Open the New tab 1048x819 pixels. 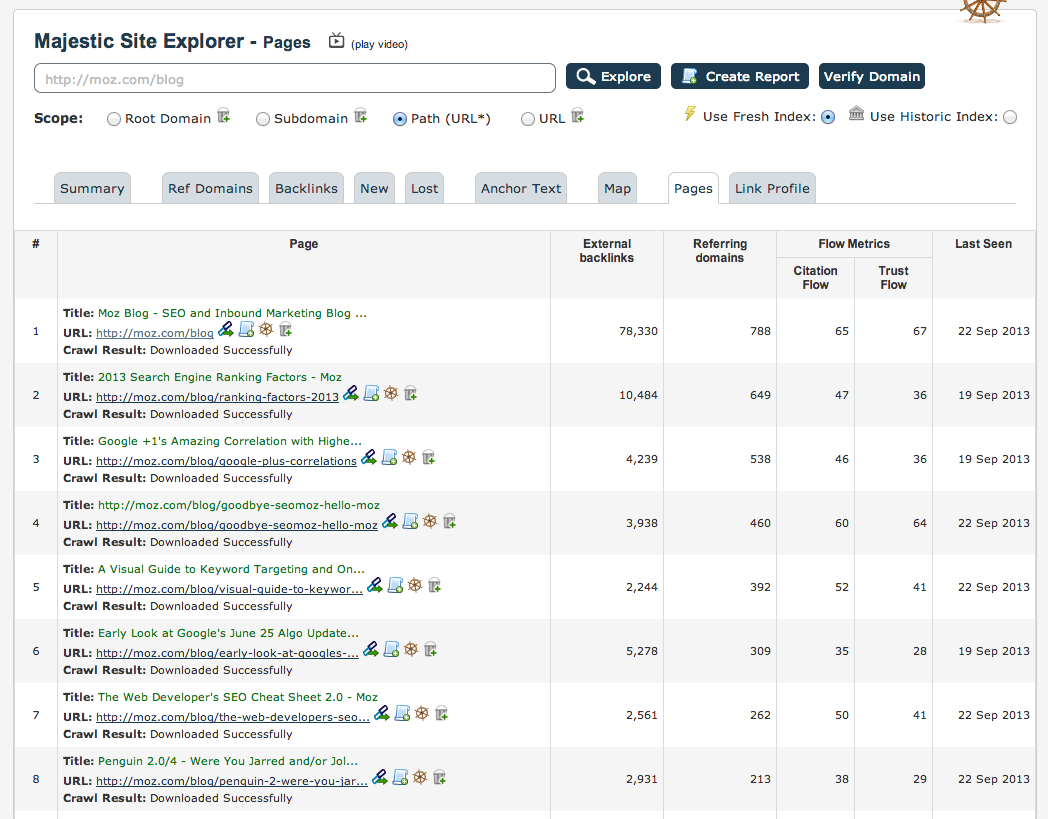coord(374,188)
